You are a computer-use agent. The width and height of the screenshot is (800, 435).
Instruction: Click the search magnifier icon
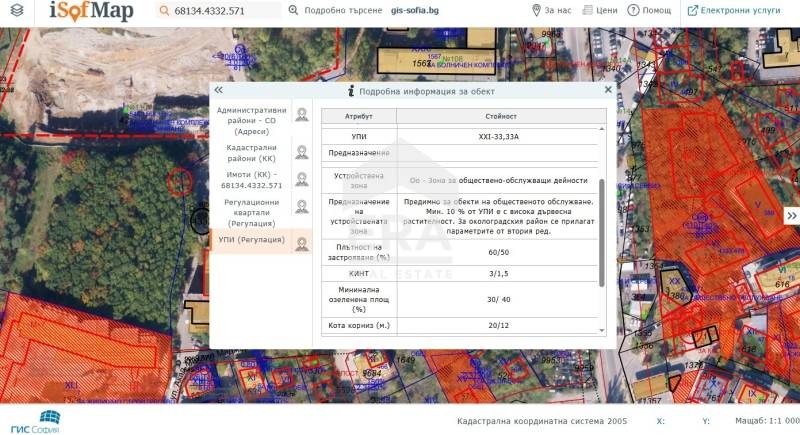tap(164, 11)
